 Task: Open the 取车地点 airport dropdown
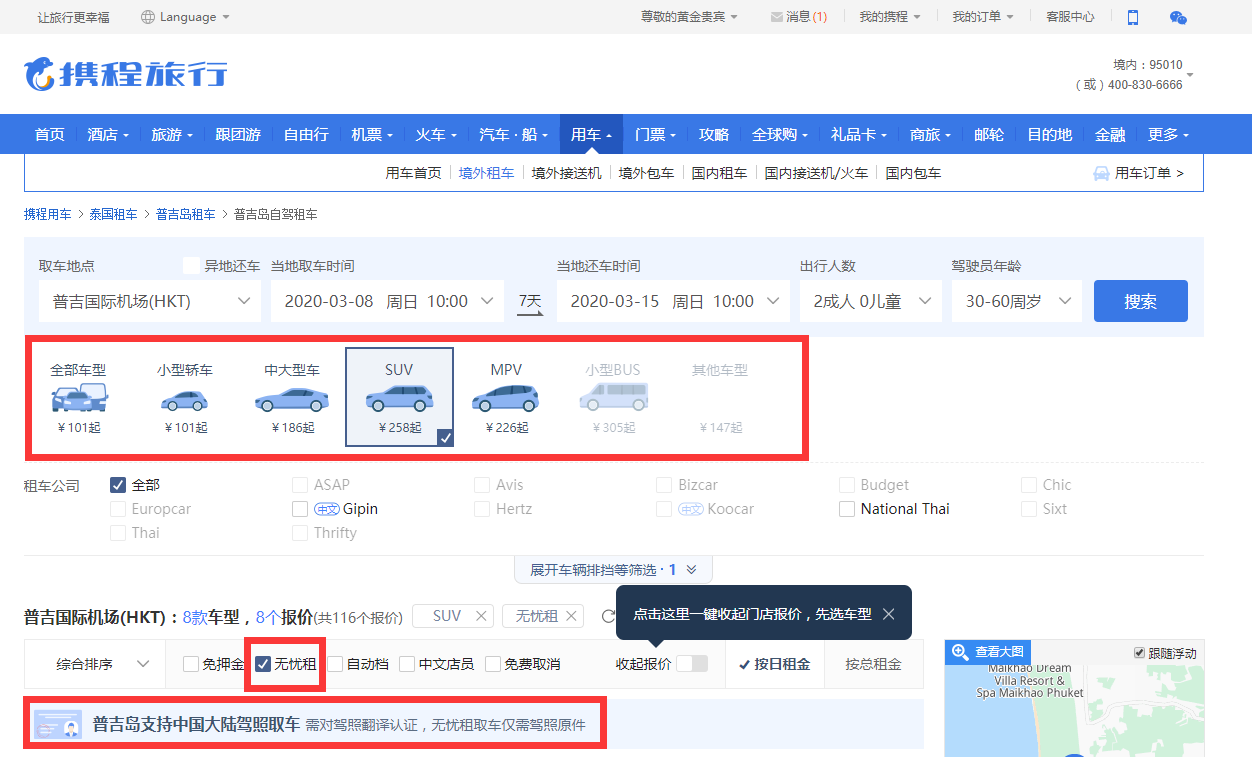(149, 301)
